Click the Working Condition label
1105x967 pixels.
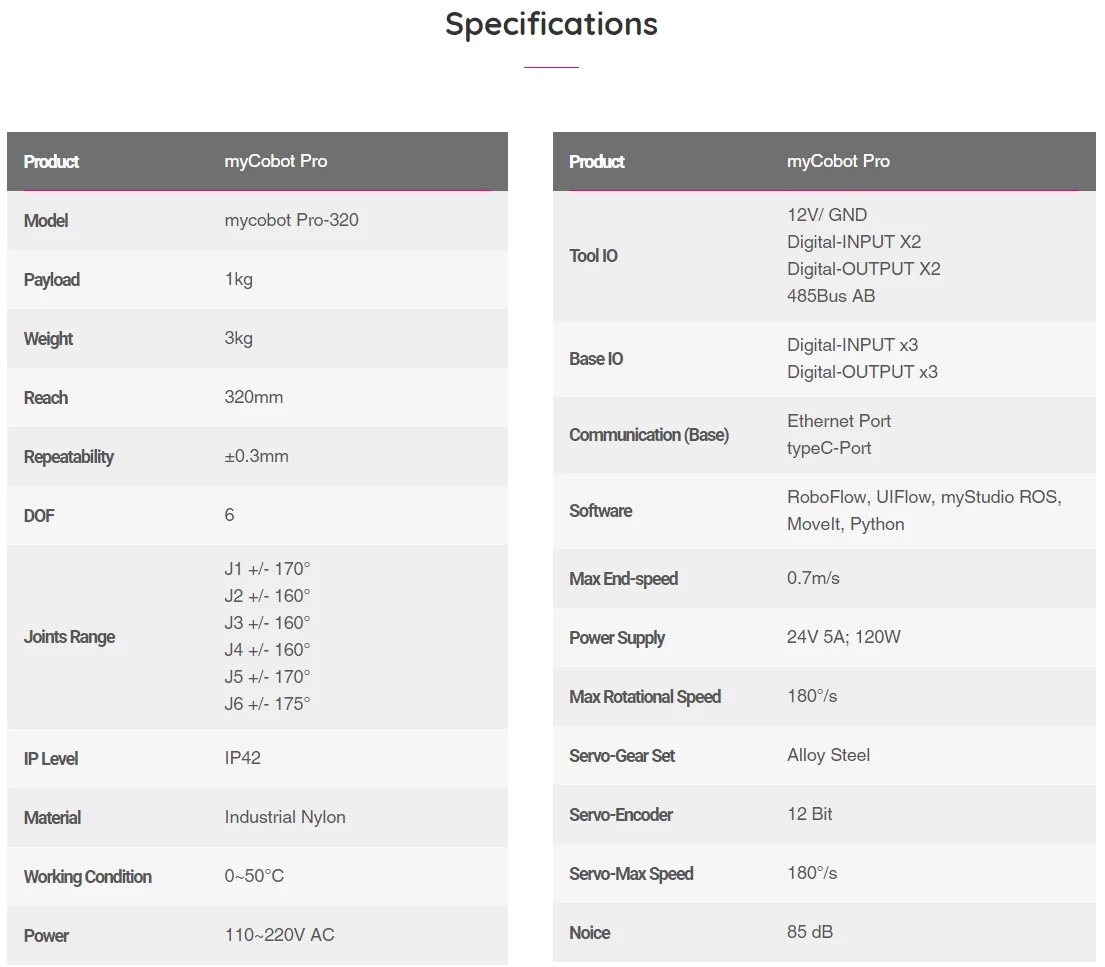(x=88, y=877)
